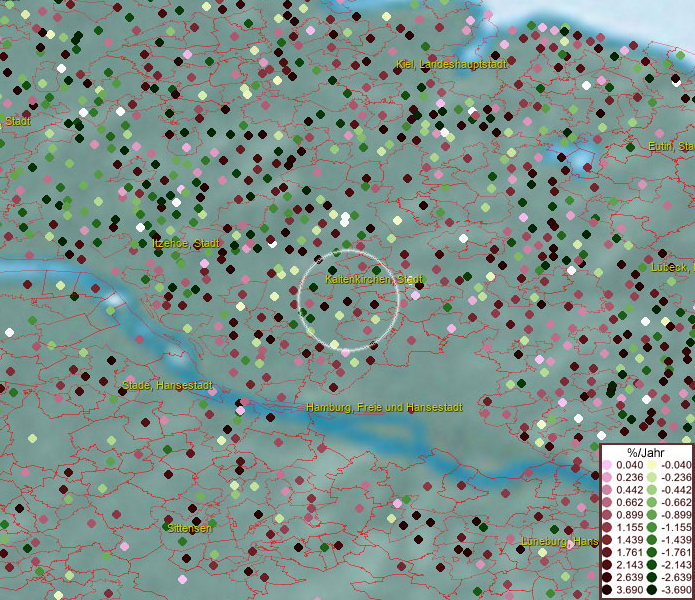695x600 pixels.
Task: Click the legend value -1.155
Action: 676,527
